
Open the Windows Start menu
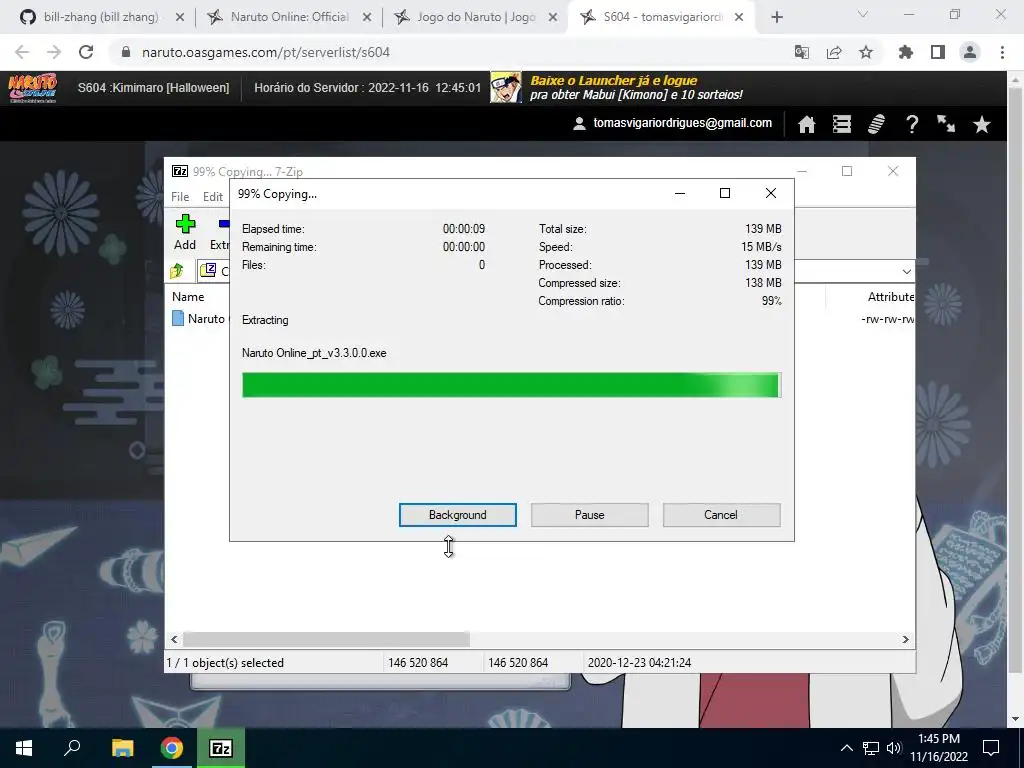click(x=24, y=748)
